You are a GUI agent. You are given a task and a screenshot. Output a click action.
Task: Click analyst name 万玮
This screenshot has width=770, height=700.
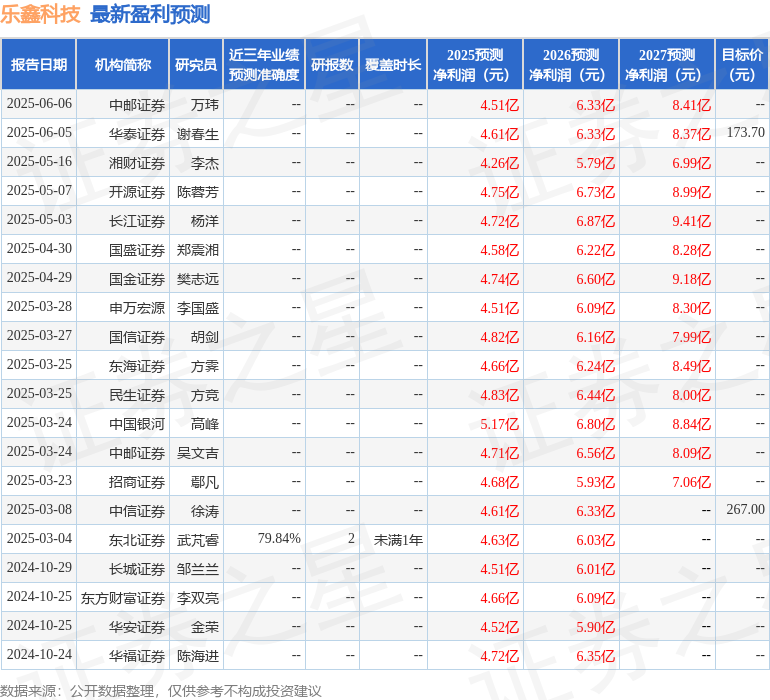click(x=205, y=105)
